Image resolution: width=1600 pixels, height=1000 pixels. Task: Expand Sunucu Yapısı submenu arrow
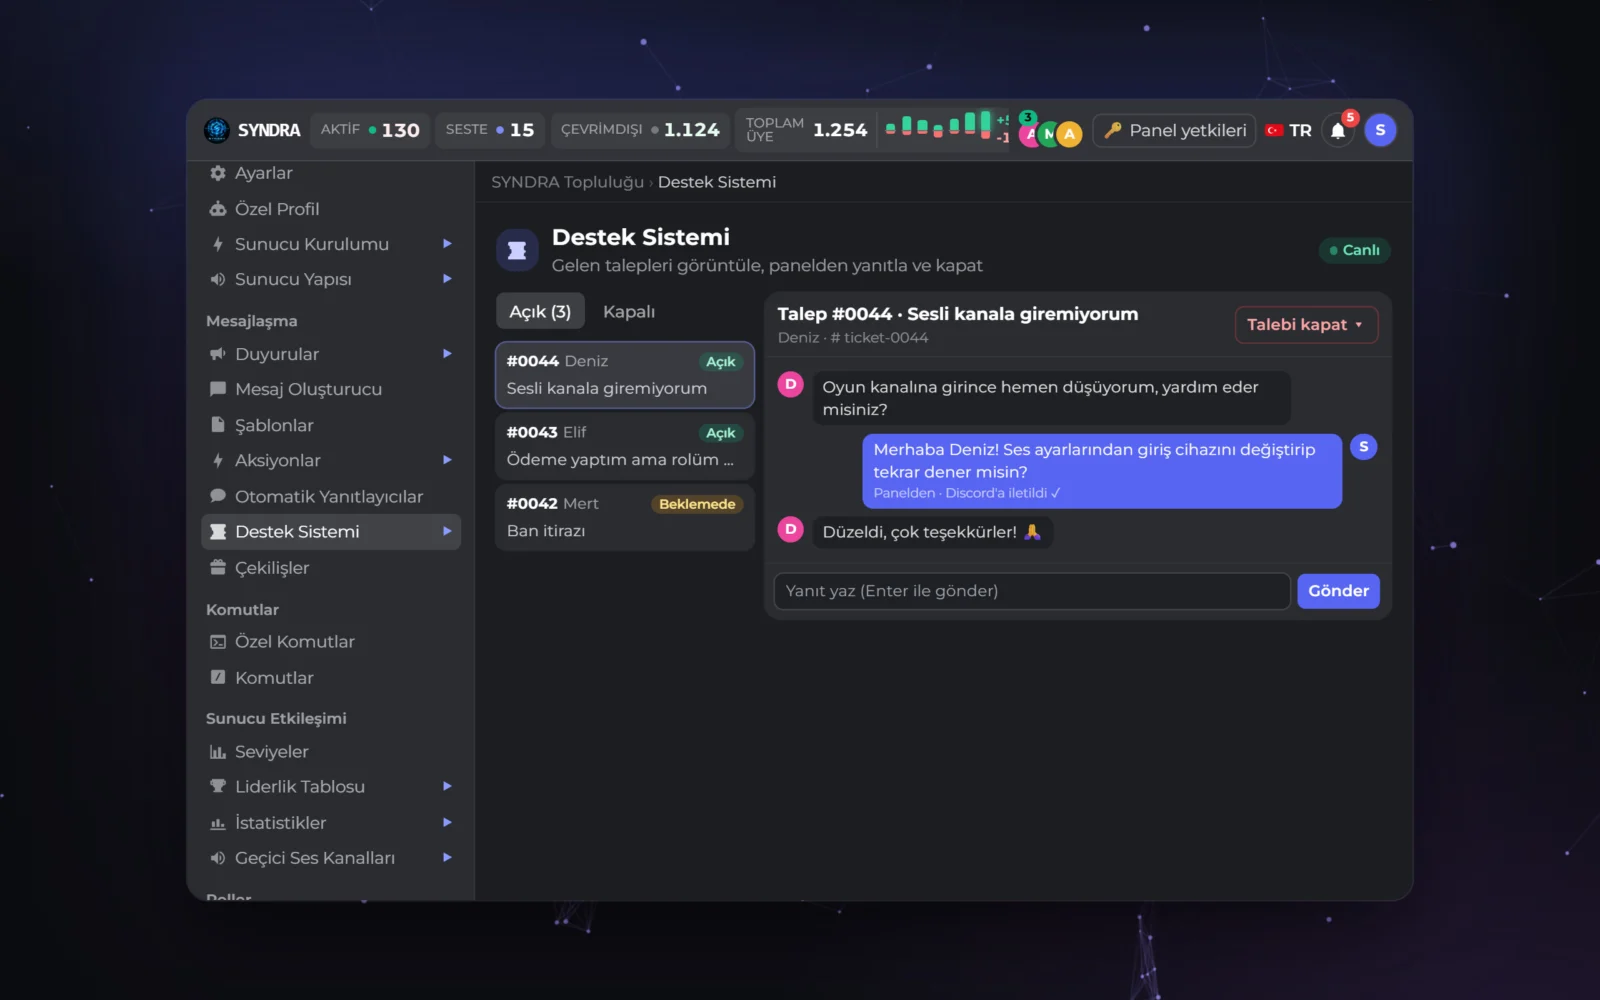tap(447, 279)
